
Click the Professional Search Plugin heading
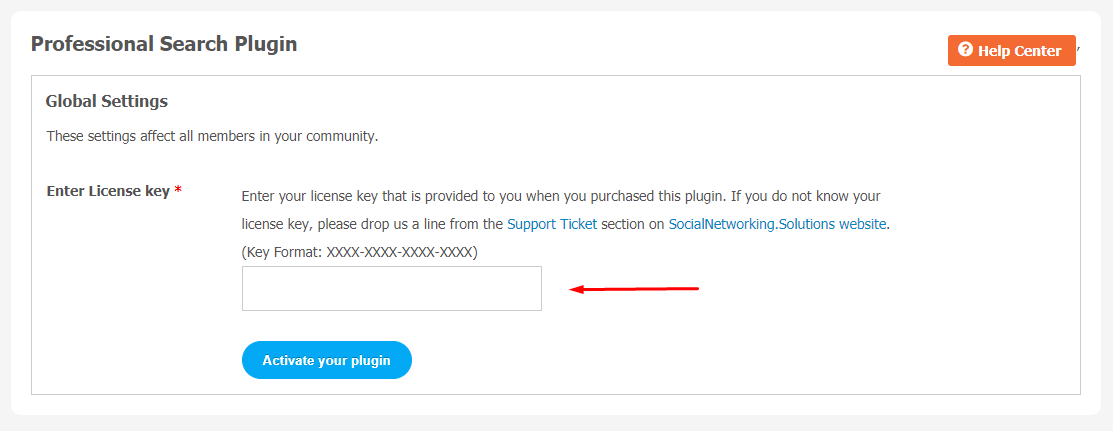pyautogui.click(x=164, y=44)
